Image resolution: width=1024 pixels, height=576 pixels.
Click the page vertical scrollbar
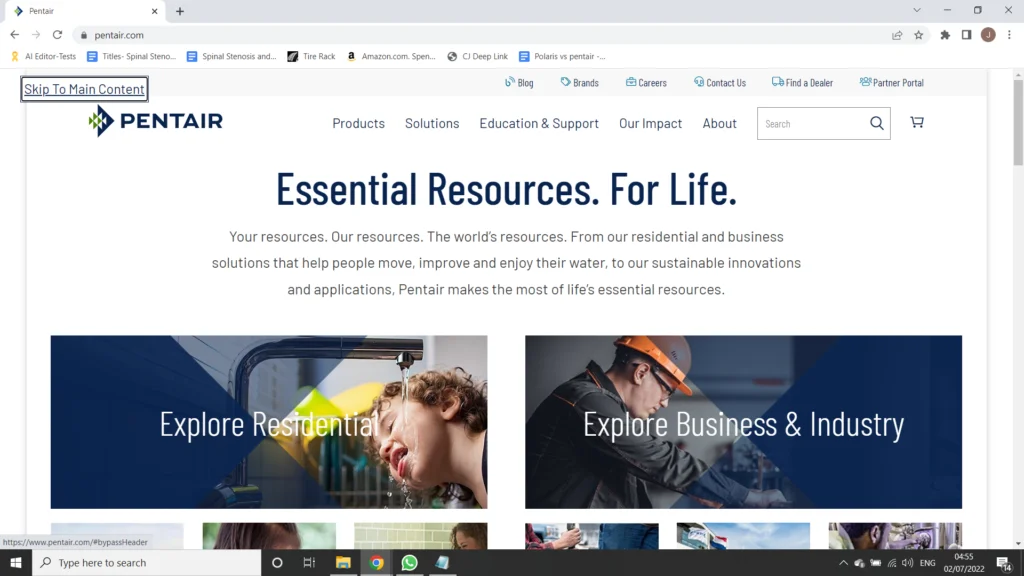pyautogui.click(x=1018, y=123)
